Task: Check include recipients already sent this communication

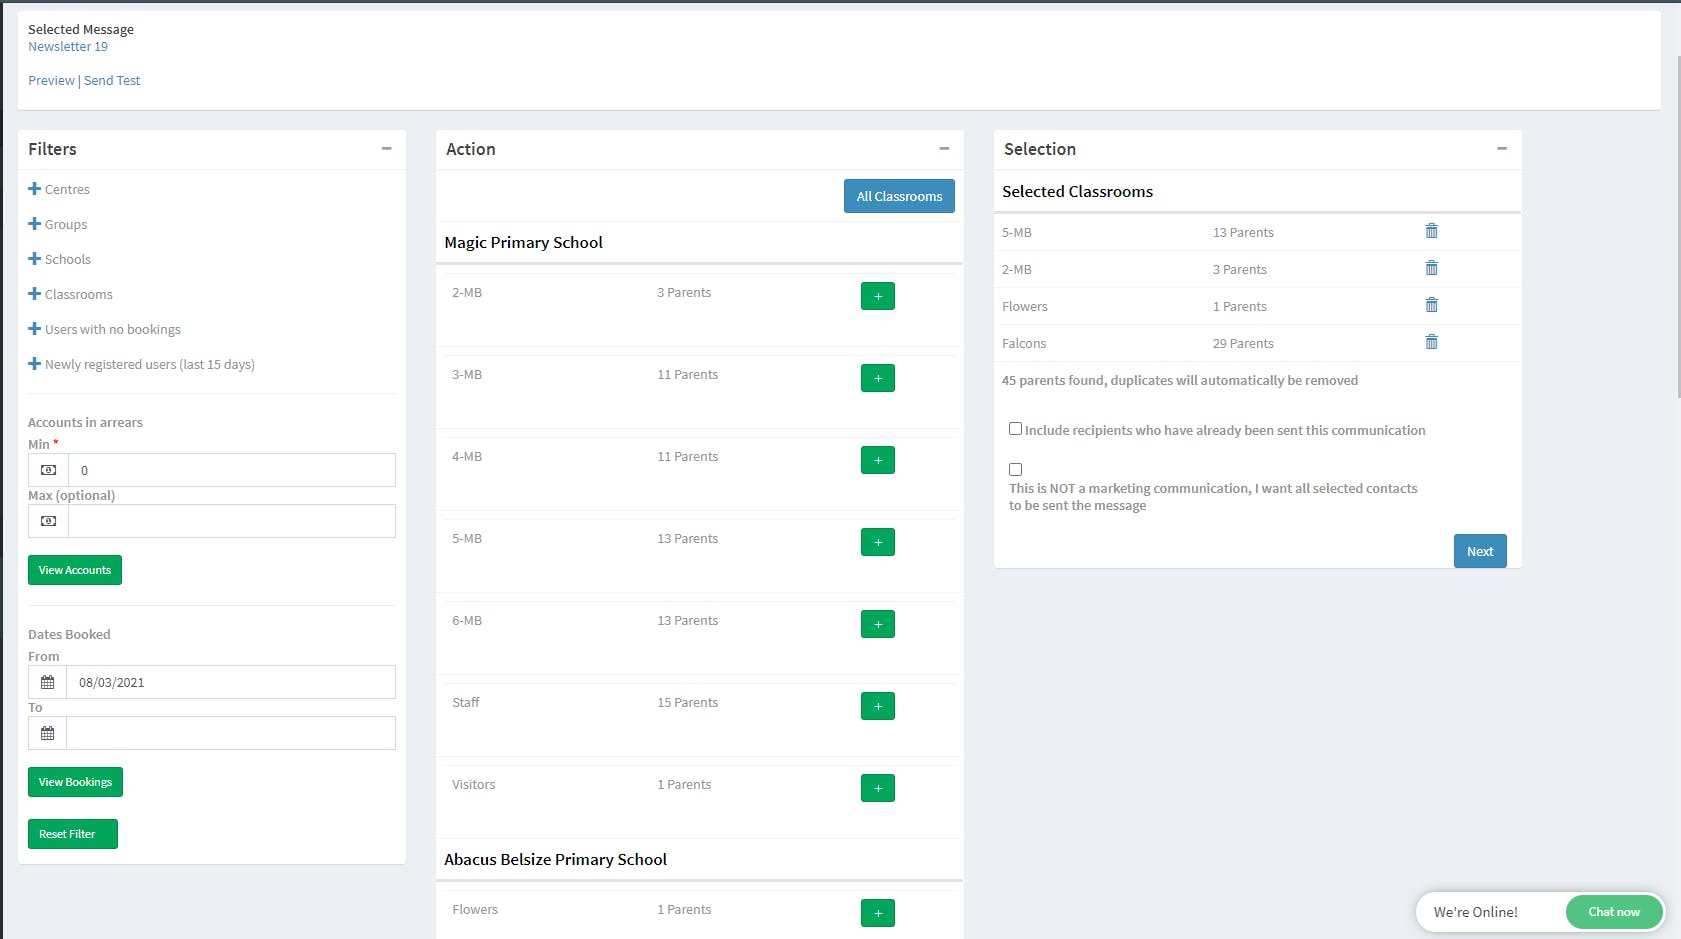Action: point(1015,428)
